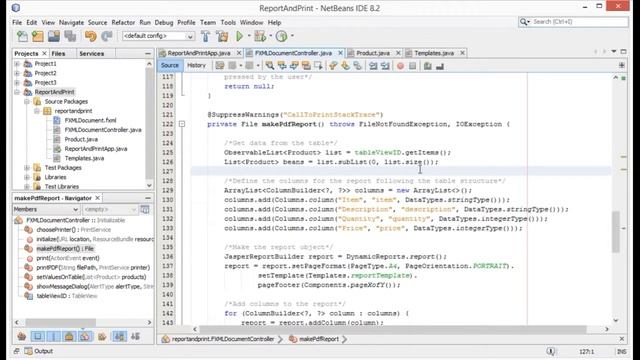Click the Shift Line Right icon
The width and height of the screenshot is (640, 360).
pyautogui.click(x=385, y=66)
